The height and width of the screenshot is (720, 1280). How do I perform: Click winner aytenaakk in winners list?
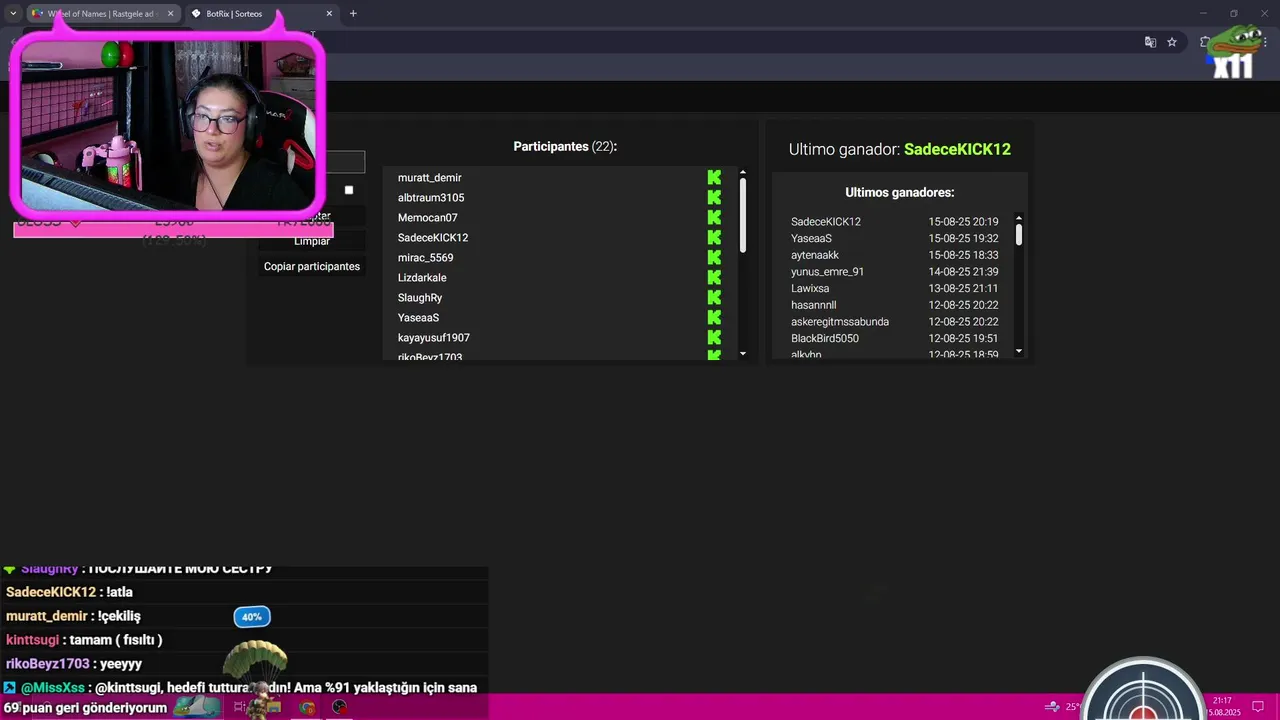[x=815, y=255]
